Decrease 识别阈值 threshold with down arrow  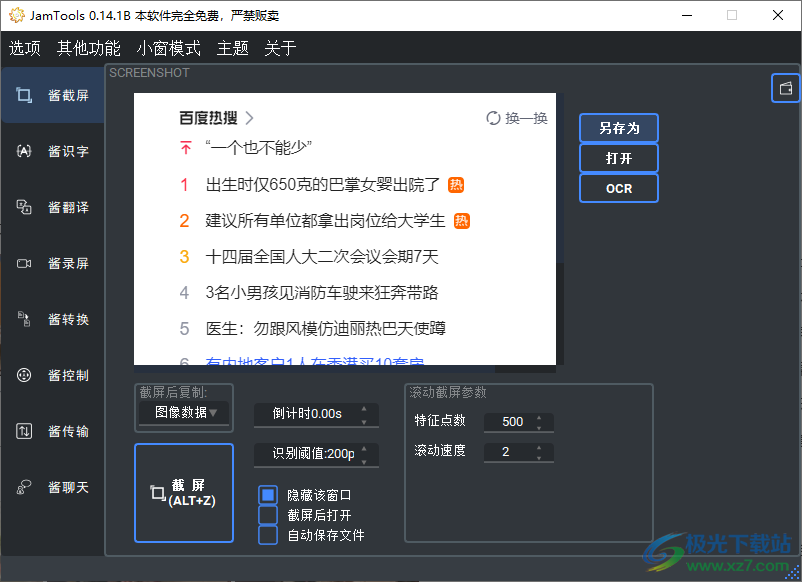364,461
